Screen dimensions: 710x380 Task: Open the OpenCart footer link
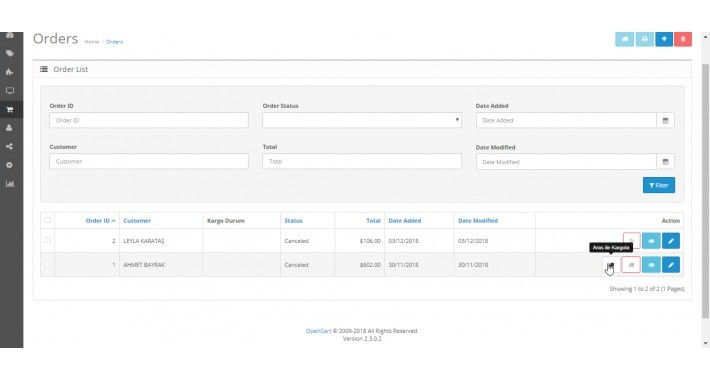318,331
